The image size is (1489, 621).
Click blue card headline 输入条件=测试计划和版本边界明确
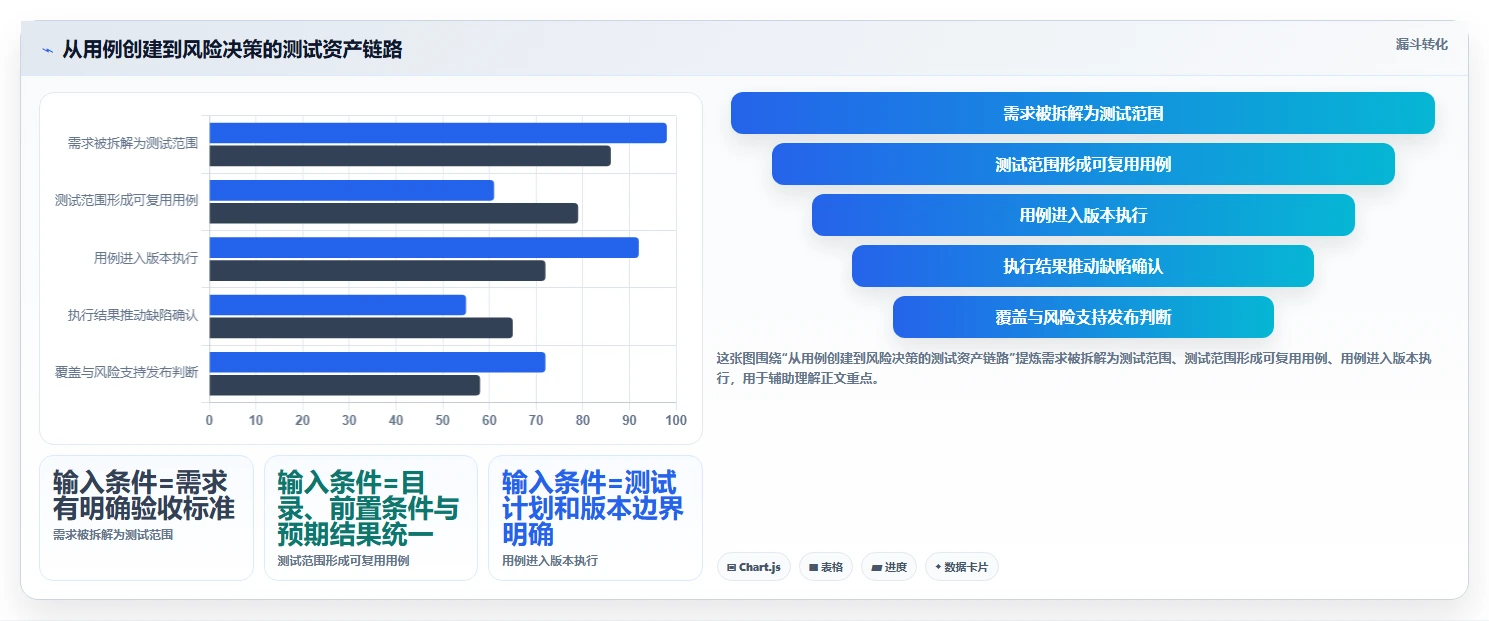pos(593,508)
